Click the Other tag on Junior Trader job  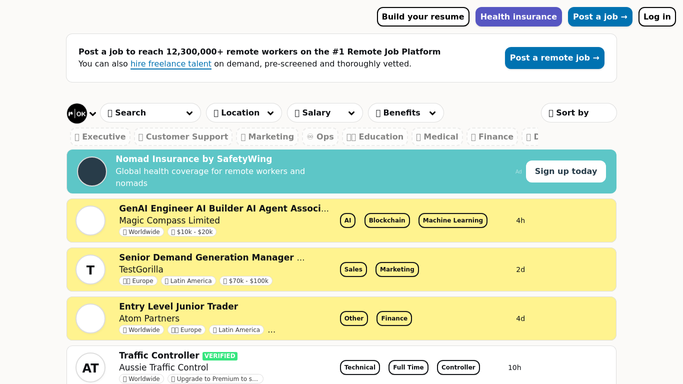click(x=354, y=318)
